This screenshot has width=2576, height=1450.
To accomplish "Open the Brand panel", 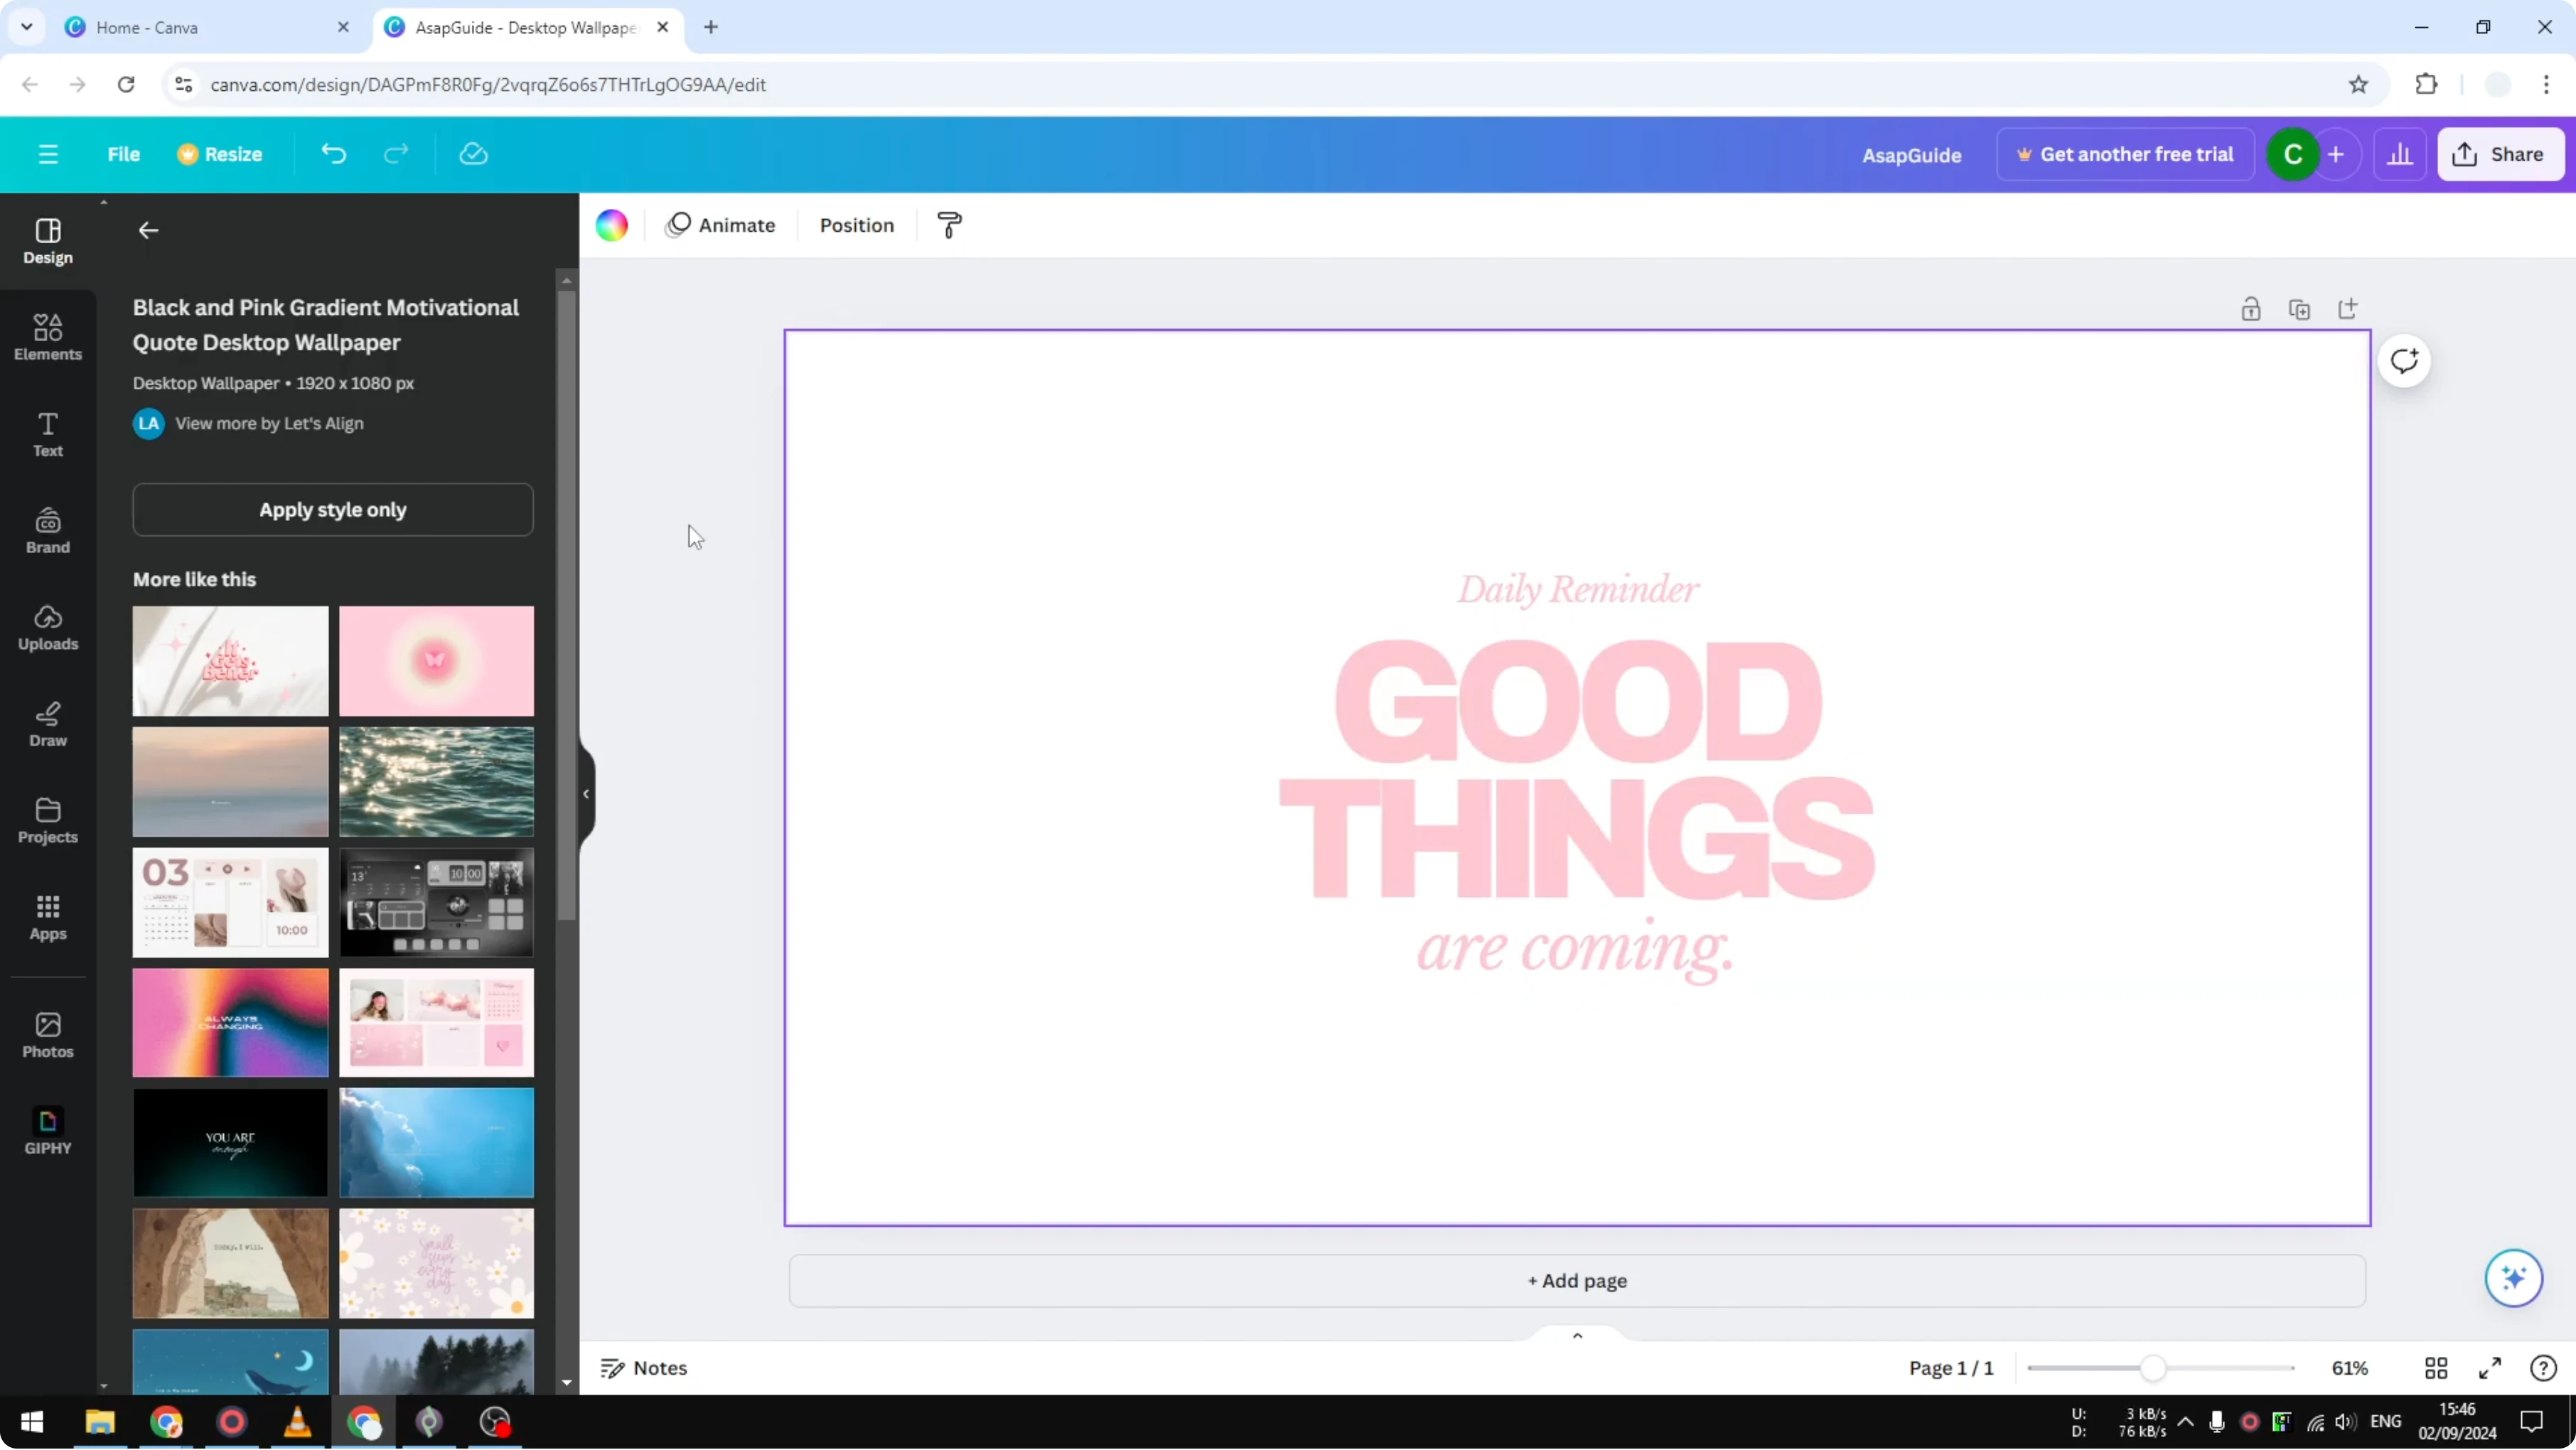I will [48, 531].
